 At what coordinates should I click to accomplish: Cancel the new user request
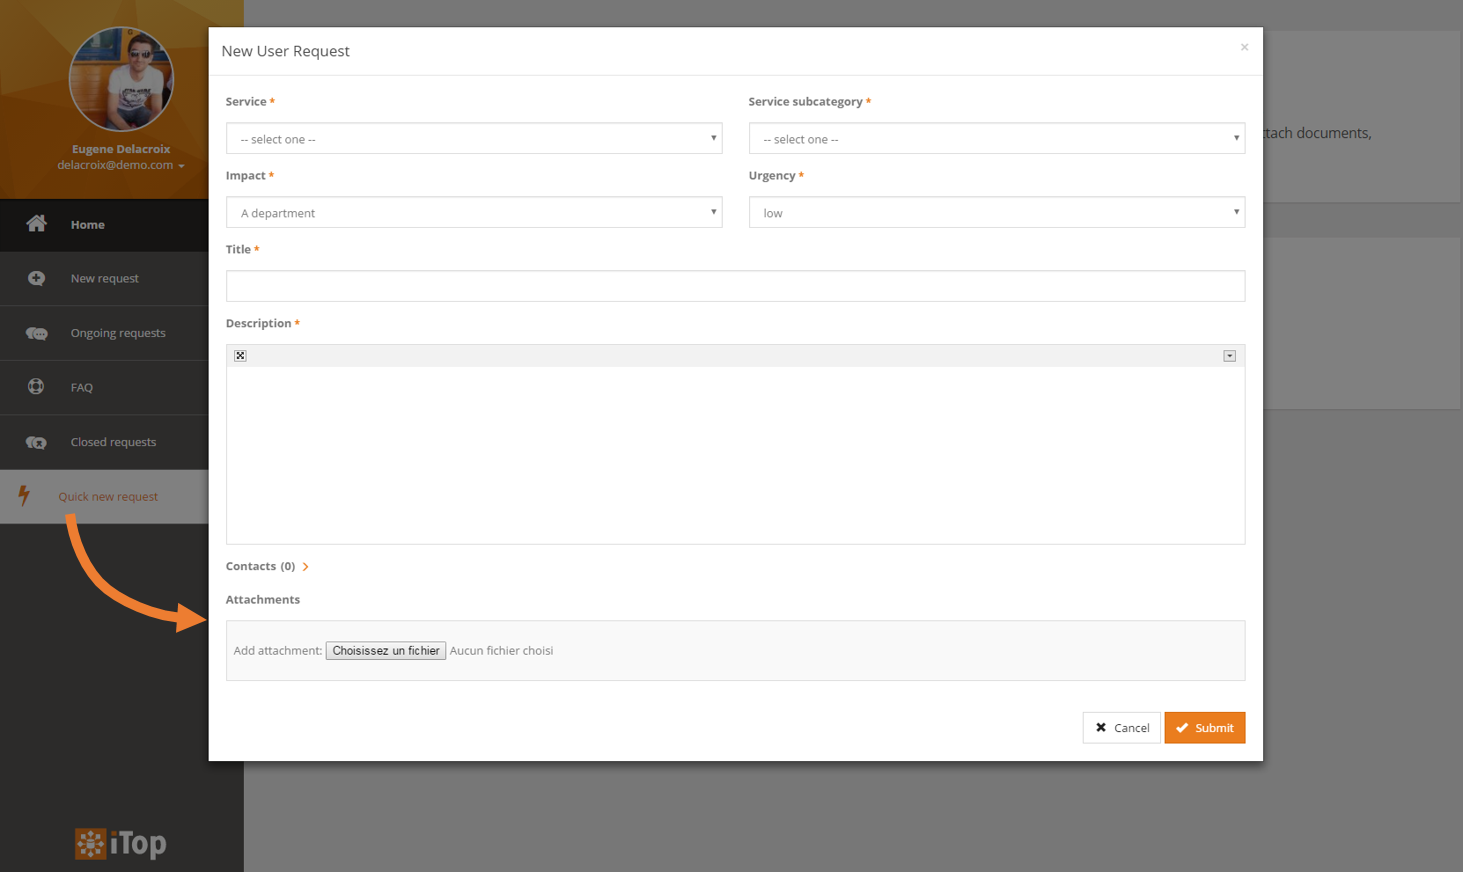click(1121, 728)
